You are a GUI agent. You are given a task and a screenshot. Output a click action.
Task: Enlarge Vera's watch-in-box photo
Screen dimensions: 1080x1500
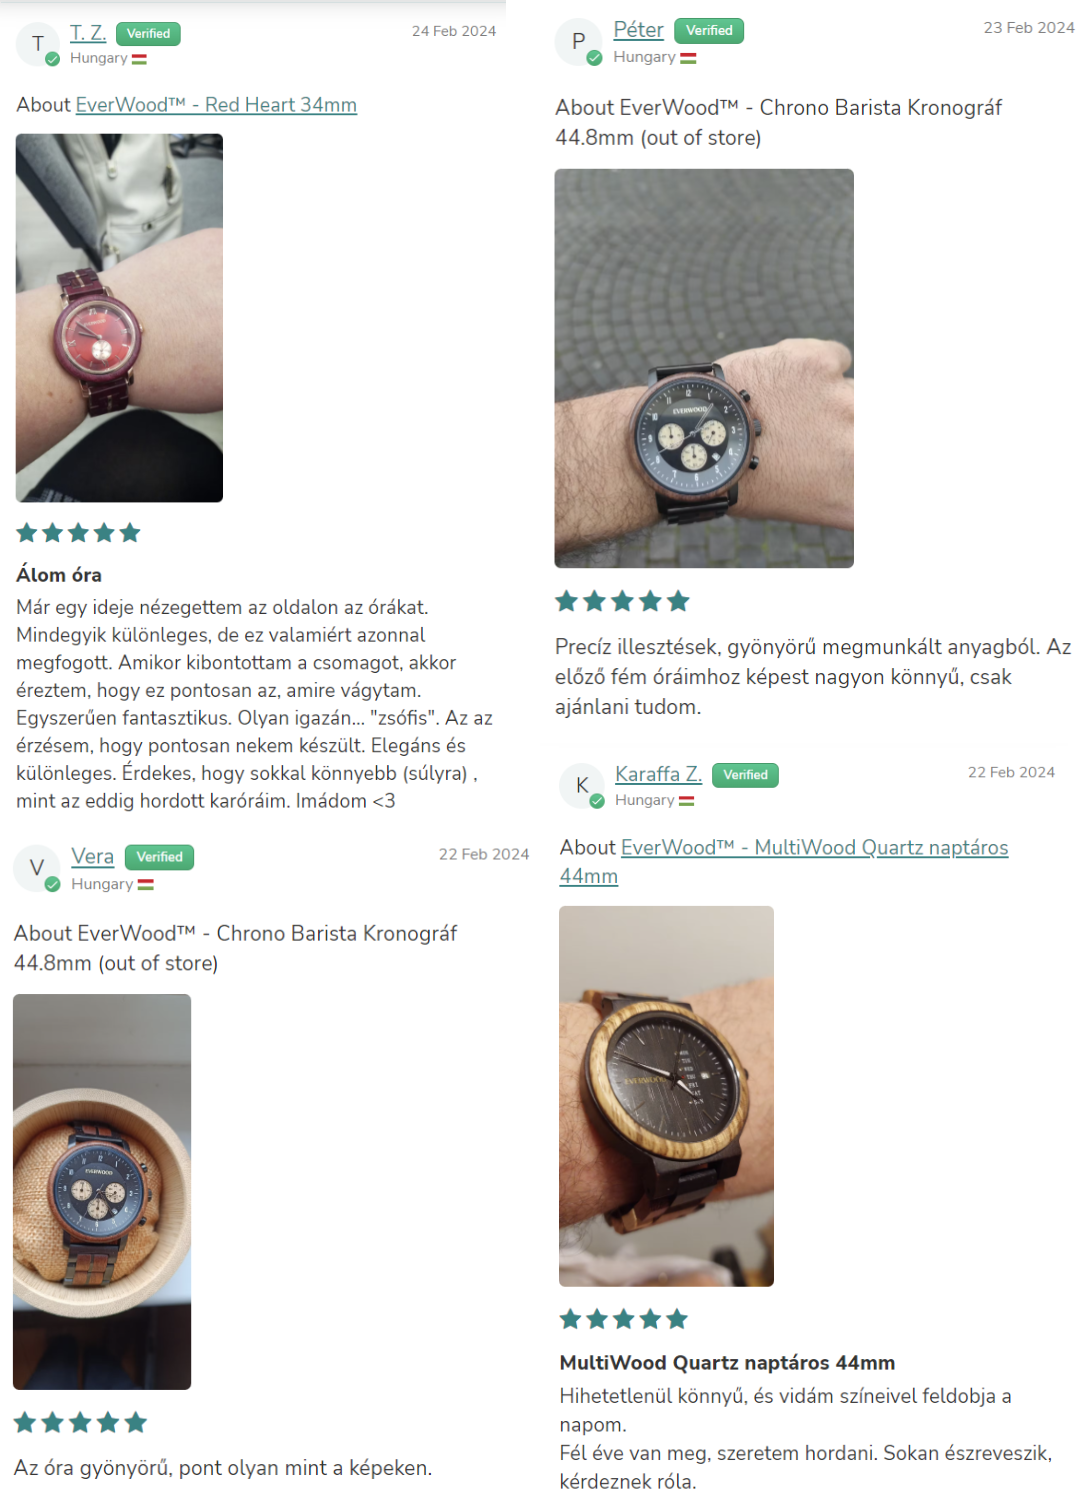click(102, 1192)
